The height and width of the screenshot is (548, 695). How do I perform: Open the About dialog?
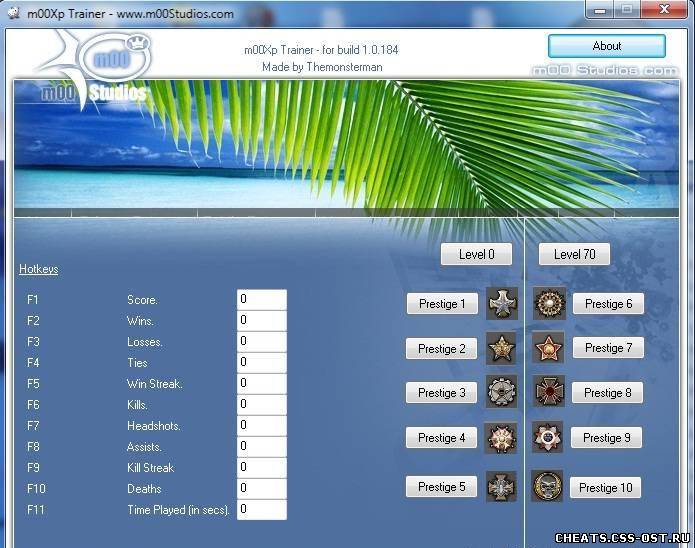point(606,46)
